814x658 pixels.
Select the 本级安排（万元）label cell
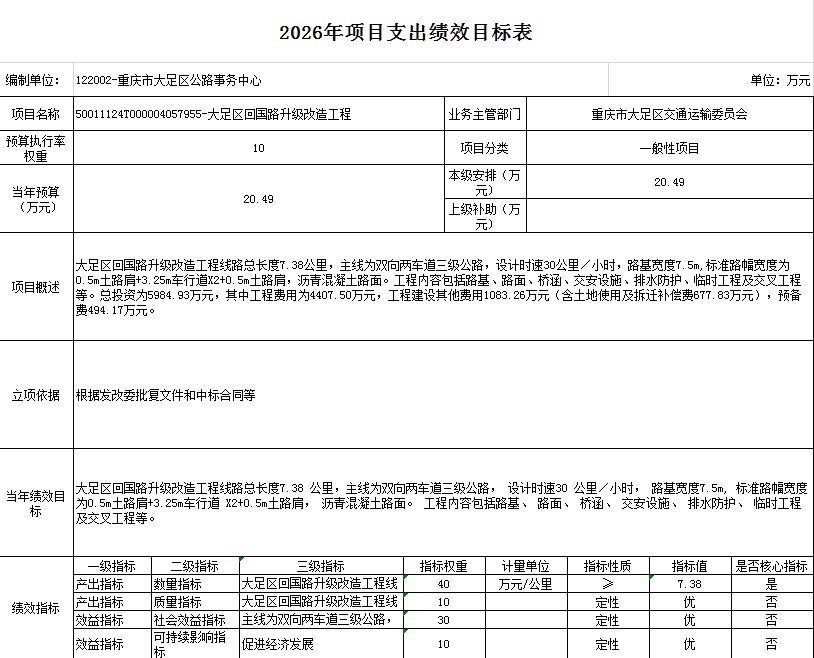pos(484,182)
